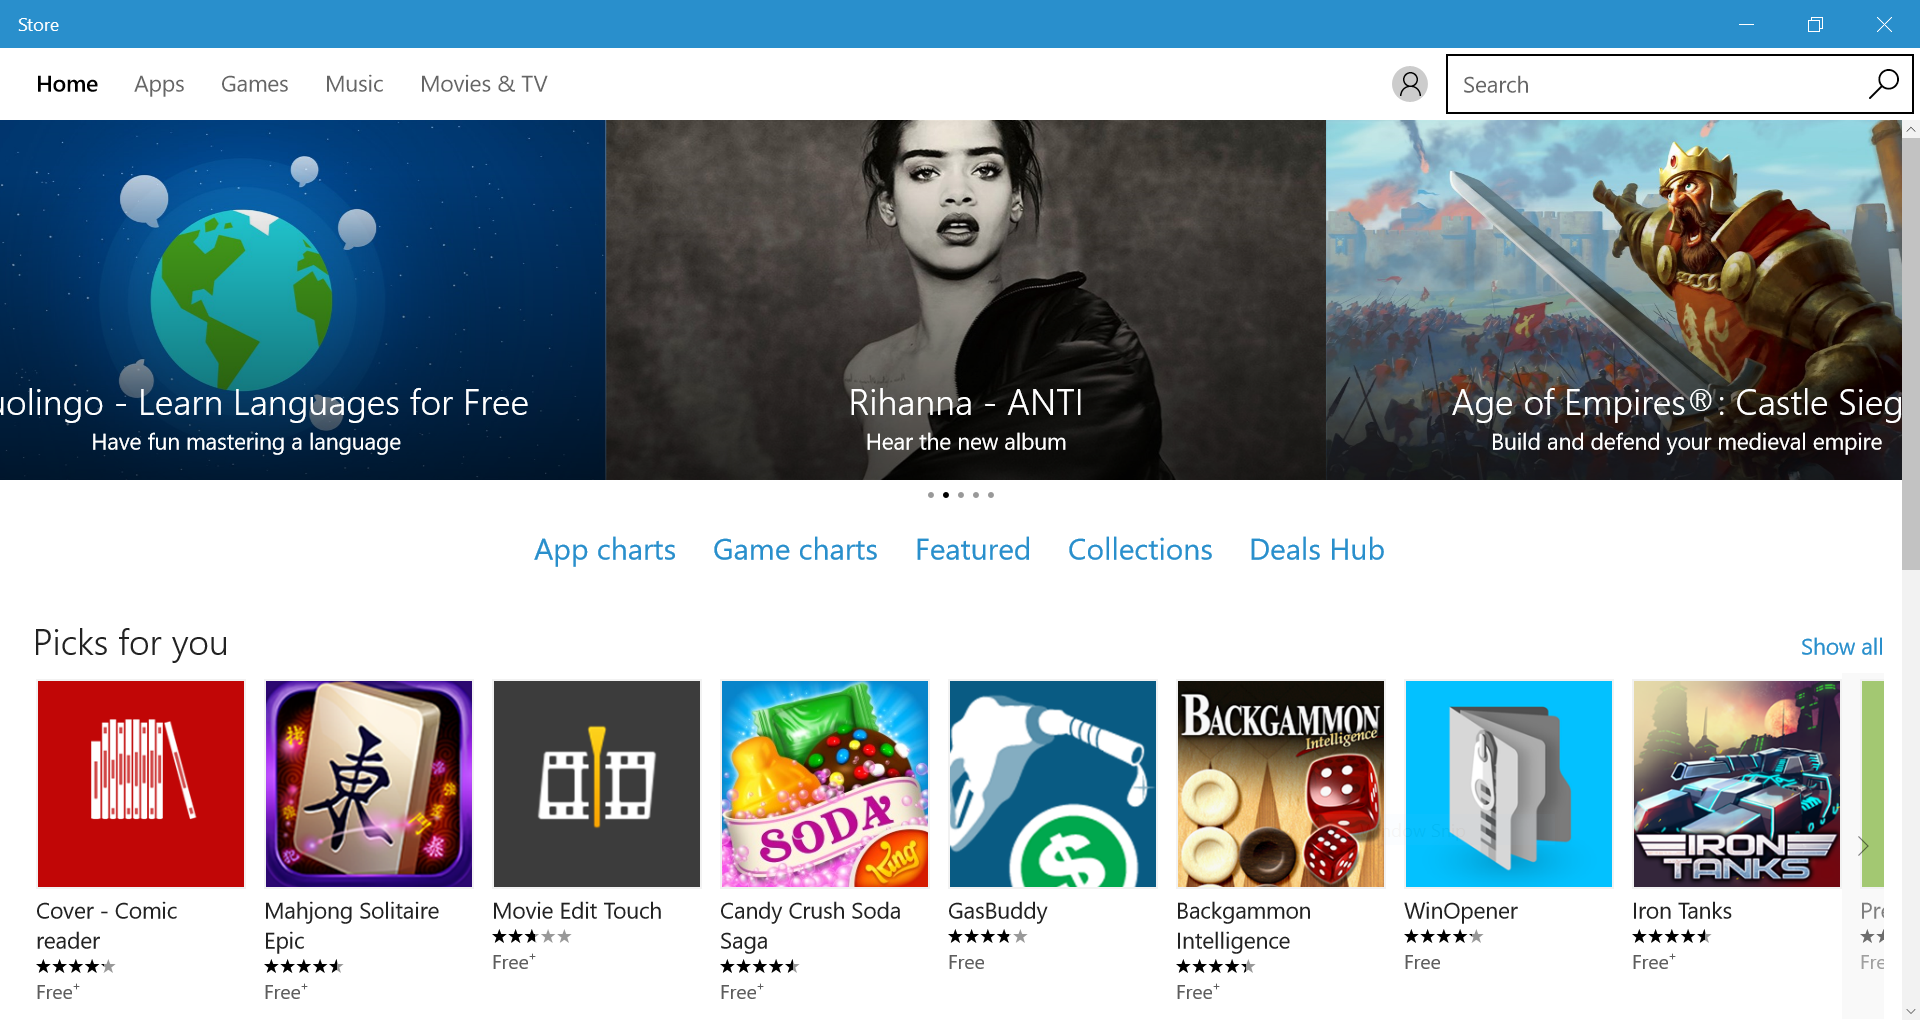
Task: Show all Picks for you
Action: click(x=1842, y=647)
